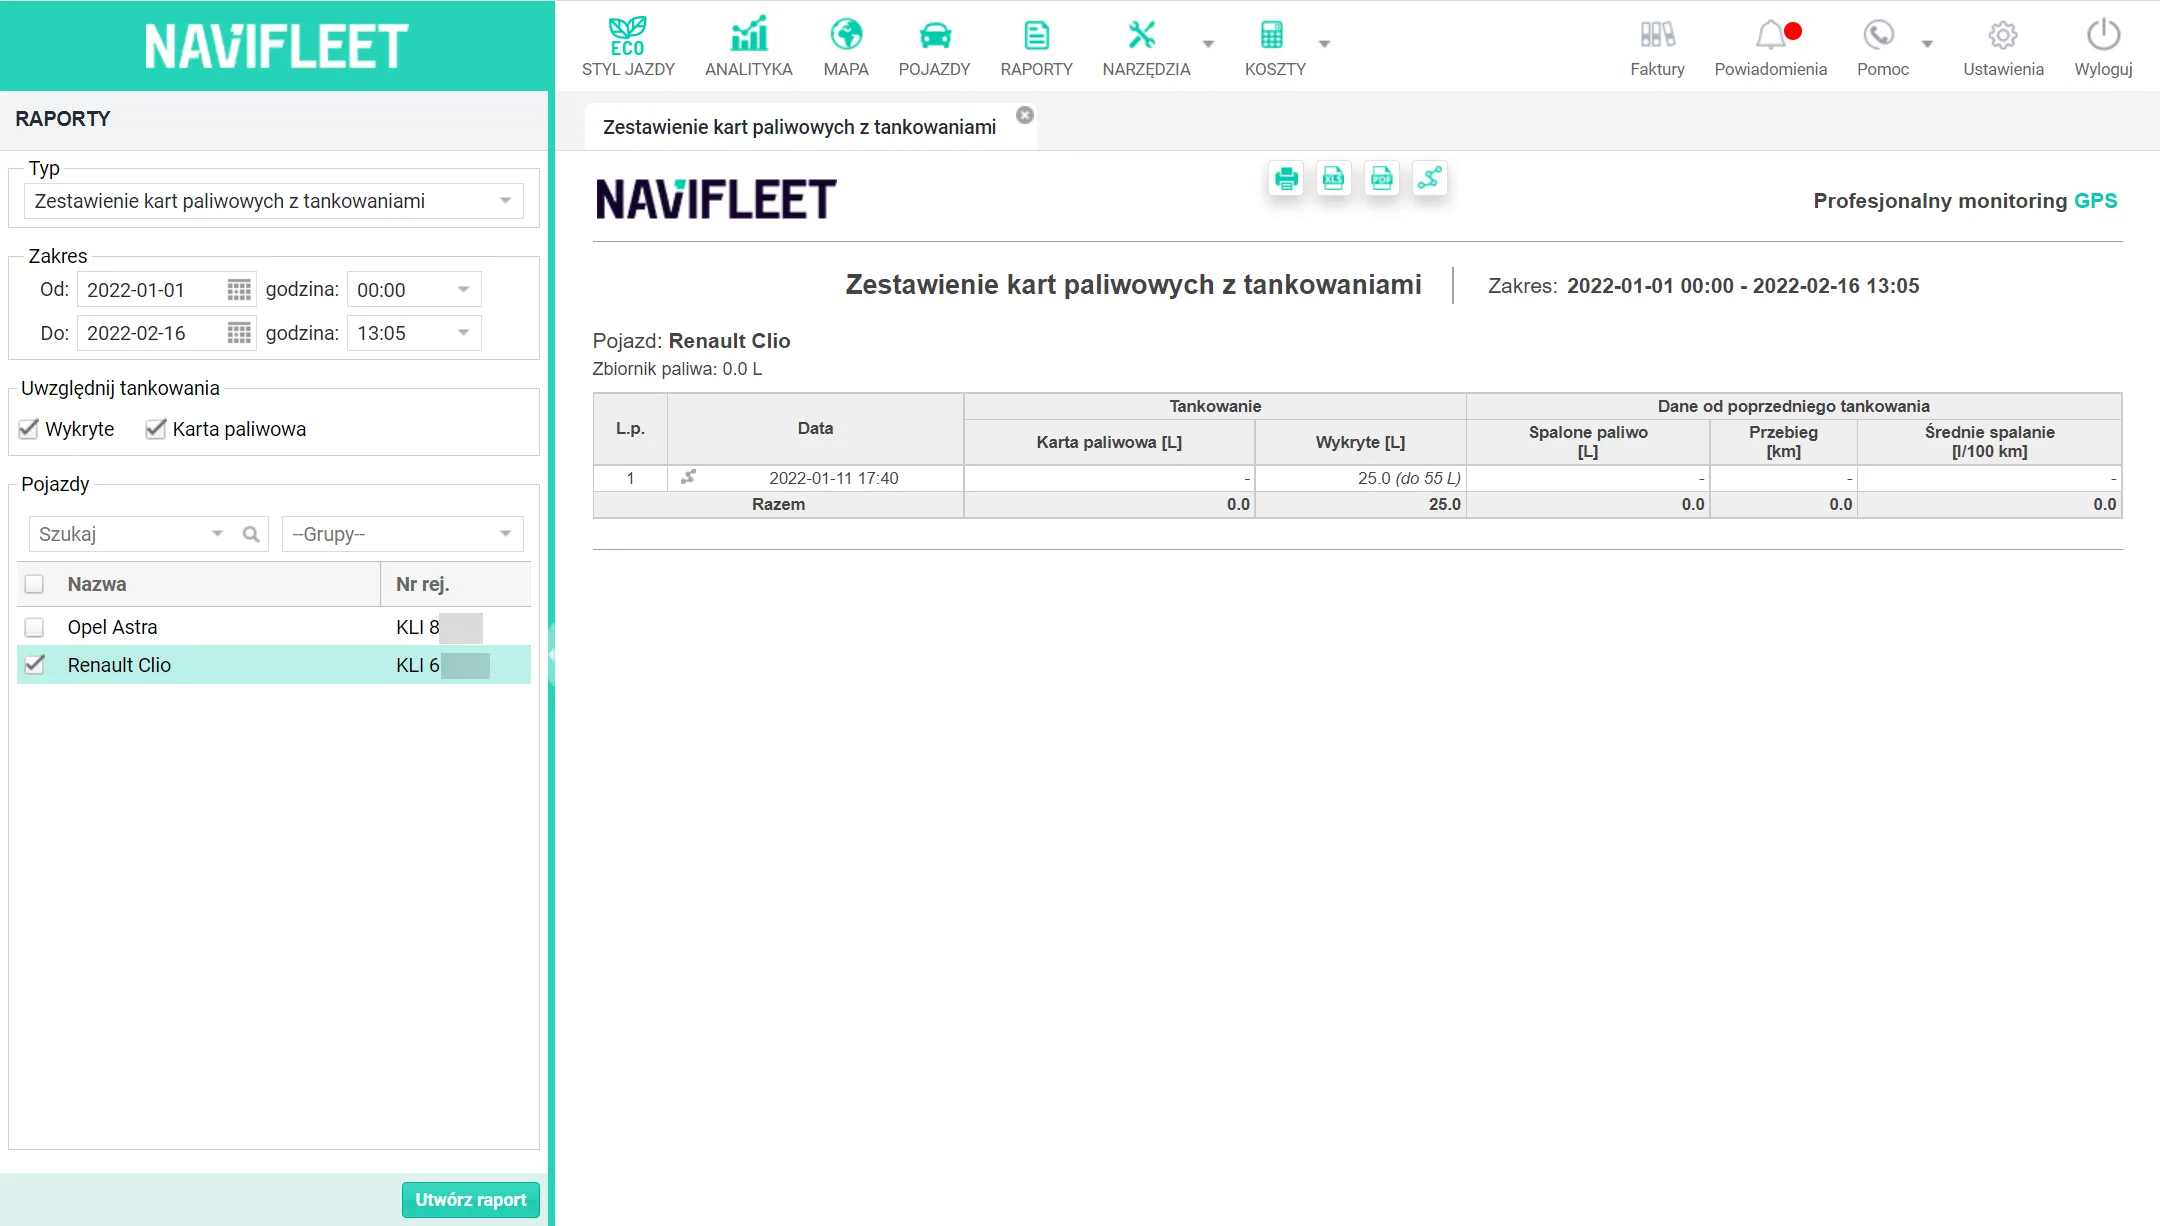Toggle the Wykryte checkbox
The image size is (2160, 1226).
pos(29,429)
